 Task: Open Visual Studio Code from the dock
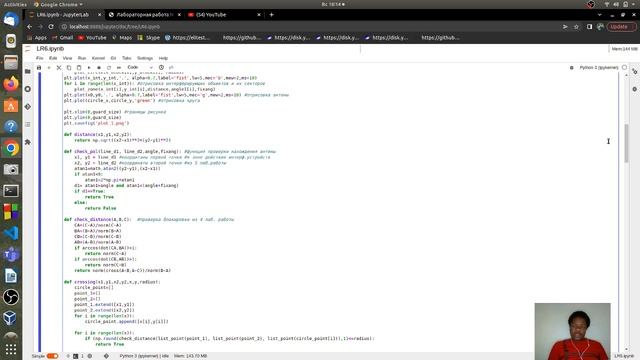pyautogui.click(x=11, y=233)
